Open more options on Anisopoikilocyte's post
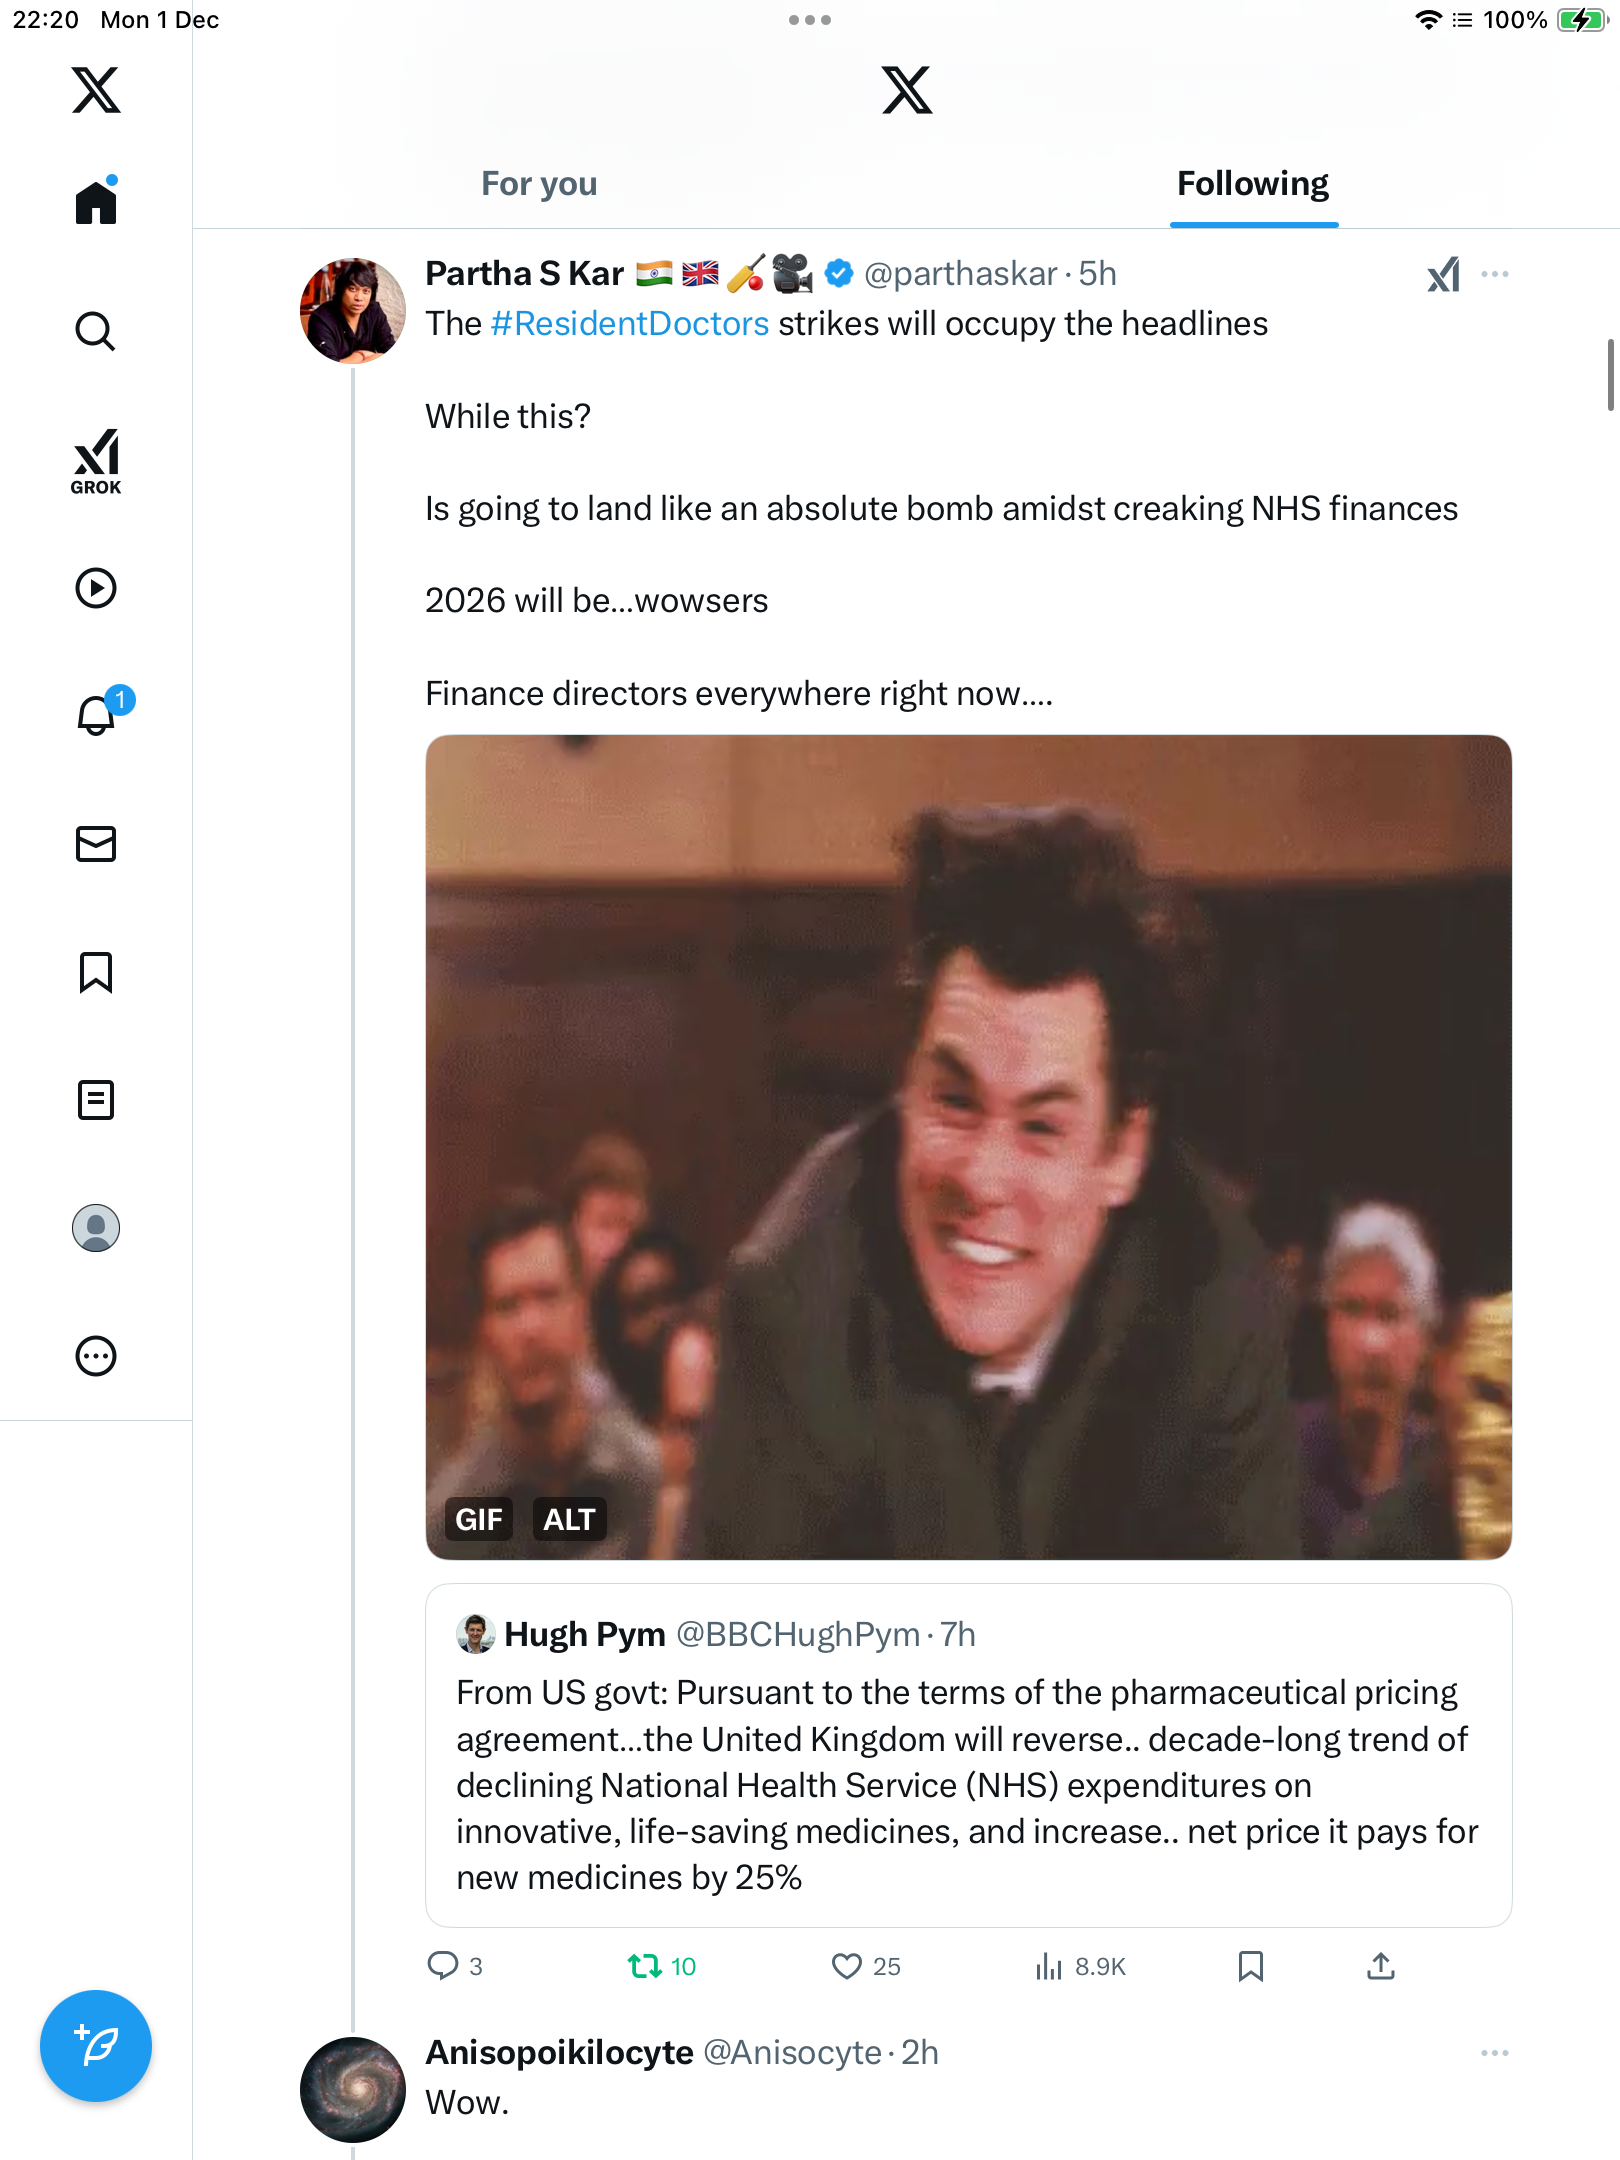 point(1495,2053)
